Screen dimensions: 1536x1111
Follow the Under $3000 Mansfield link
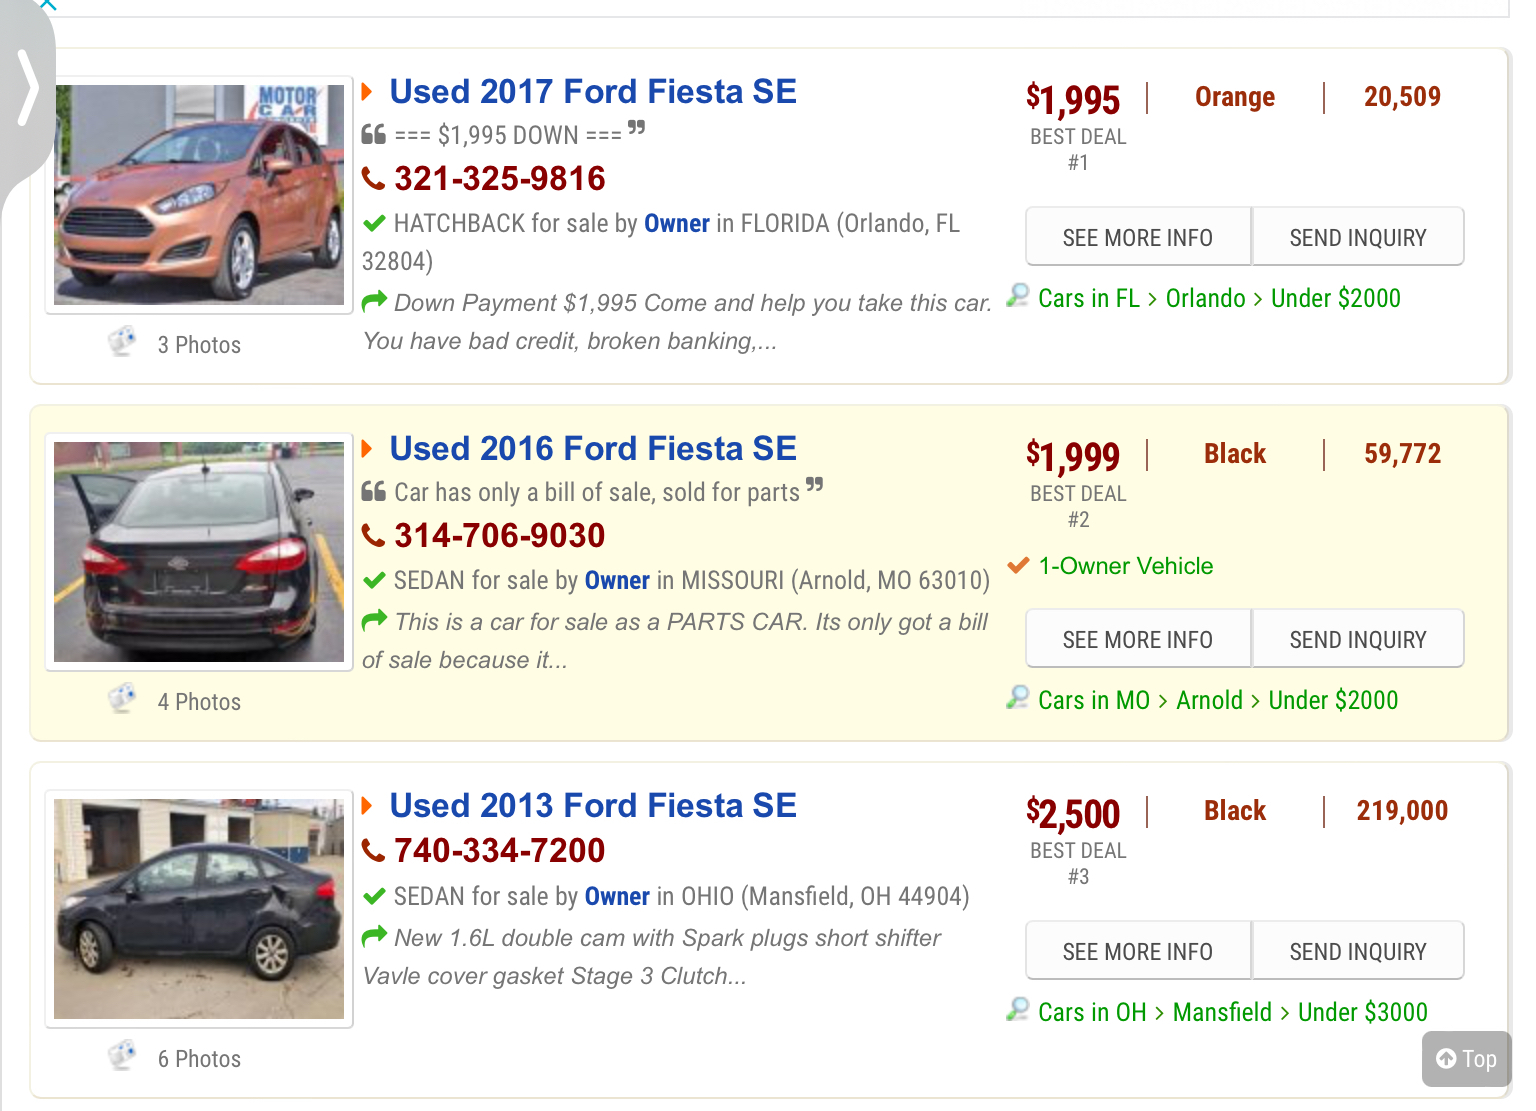[x=1362, y=1012]
